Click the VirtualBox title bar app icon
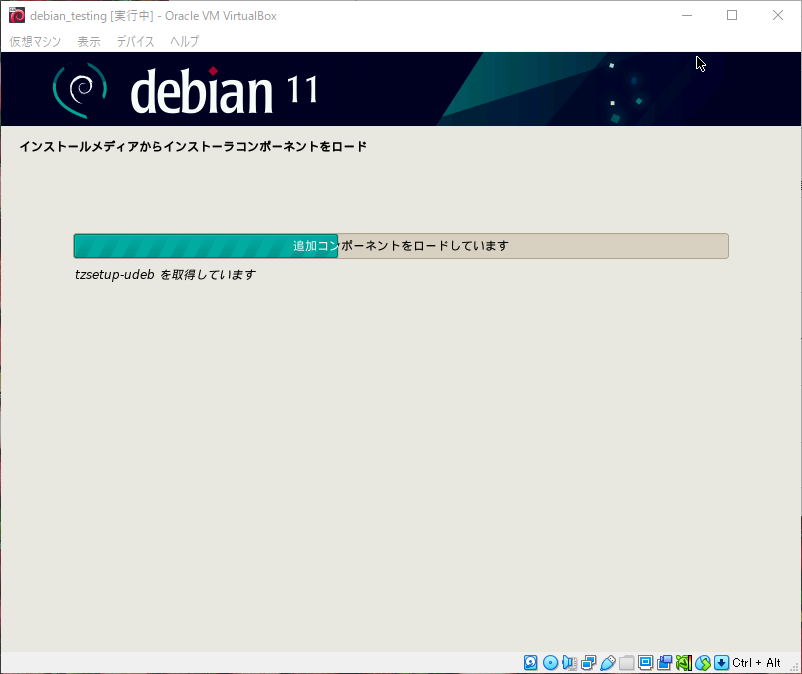The image size is (802, 674). pos(17,15)
